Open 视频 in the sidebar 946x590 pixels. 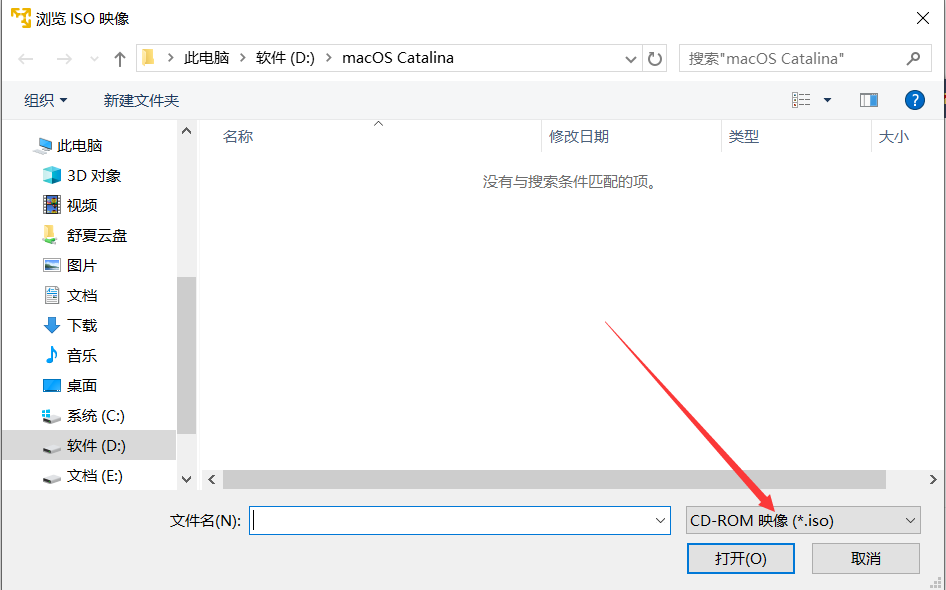click(81, 205)
